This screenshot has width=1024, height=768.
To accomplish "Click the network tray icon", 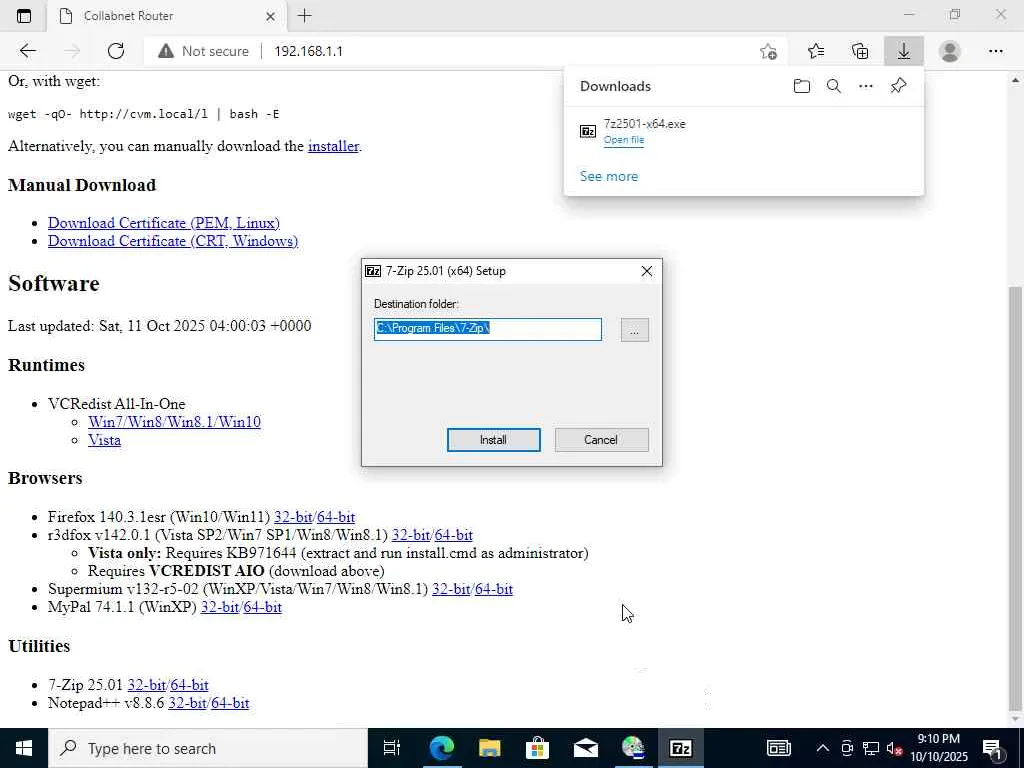I will (871, 748).
